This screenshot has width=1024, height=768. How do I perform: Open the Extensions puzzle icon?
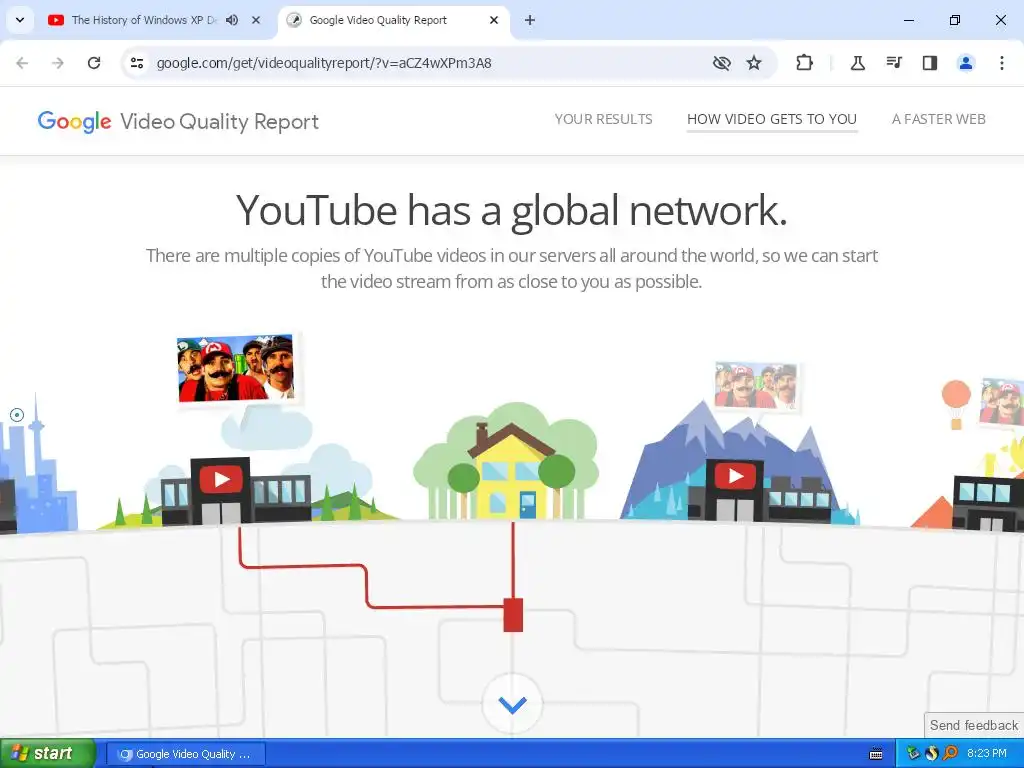tap(805, 63)
